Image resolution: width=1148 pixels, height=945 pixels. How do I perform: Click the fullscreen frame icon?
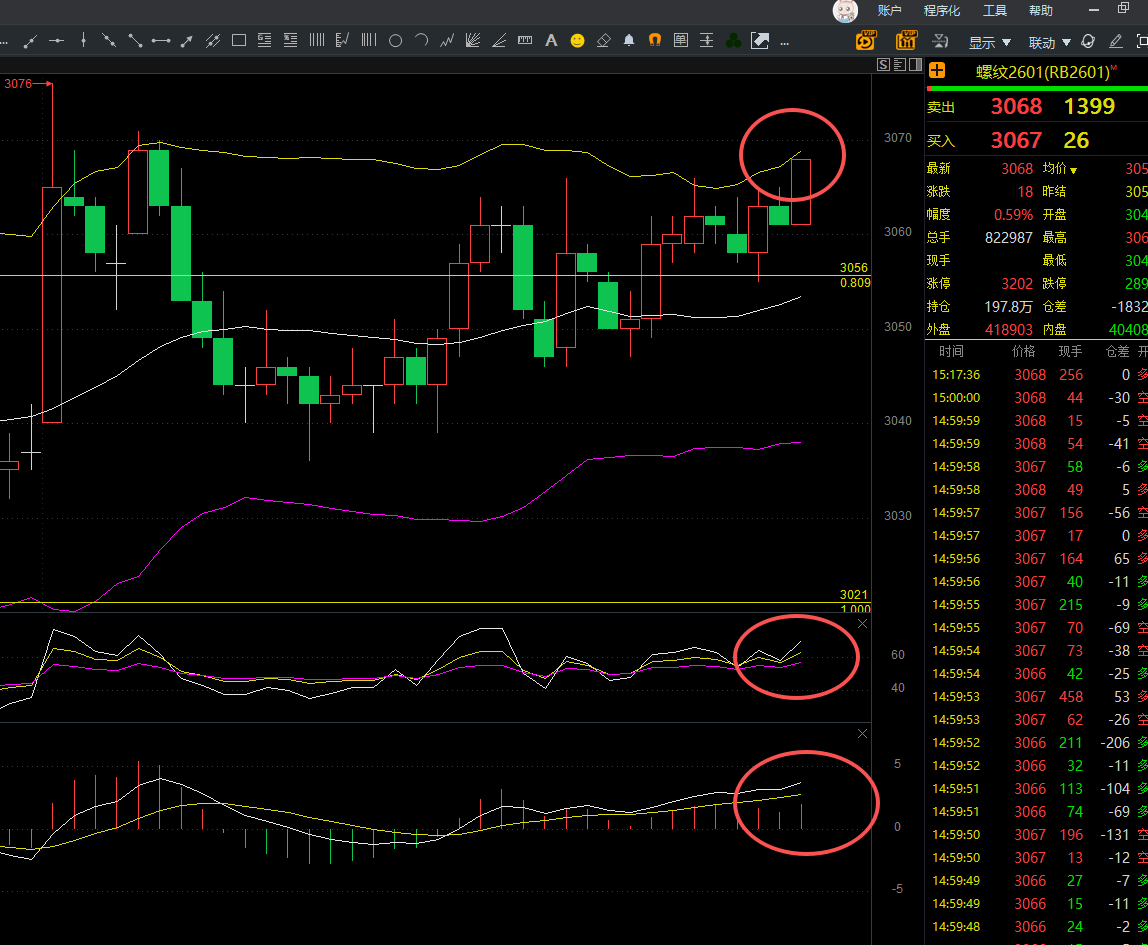click(1141, 42)
